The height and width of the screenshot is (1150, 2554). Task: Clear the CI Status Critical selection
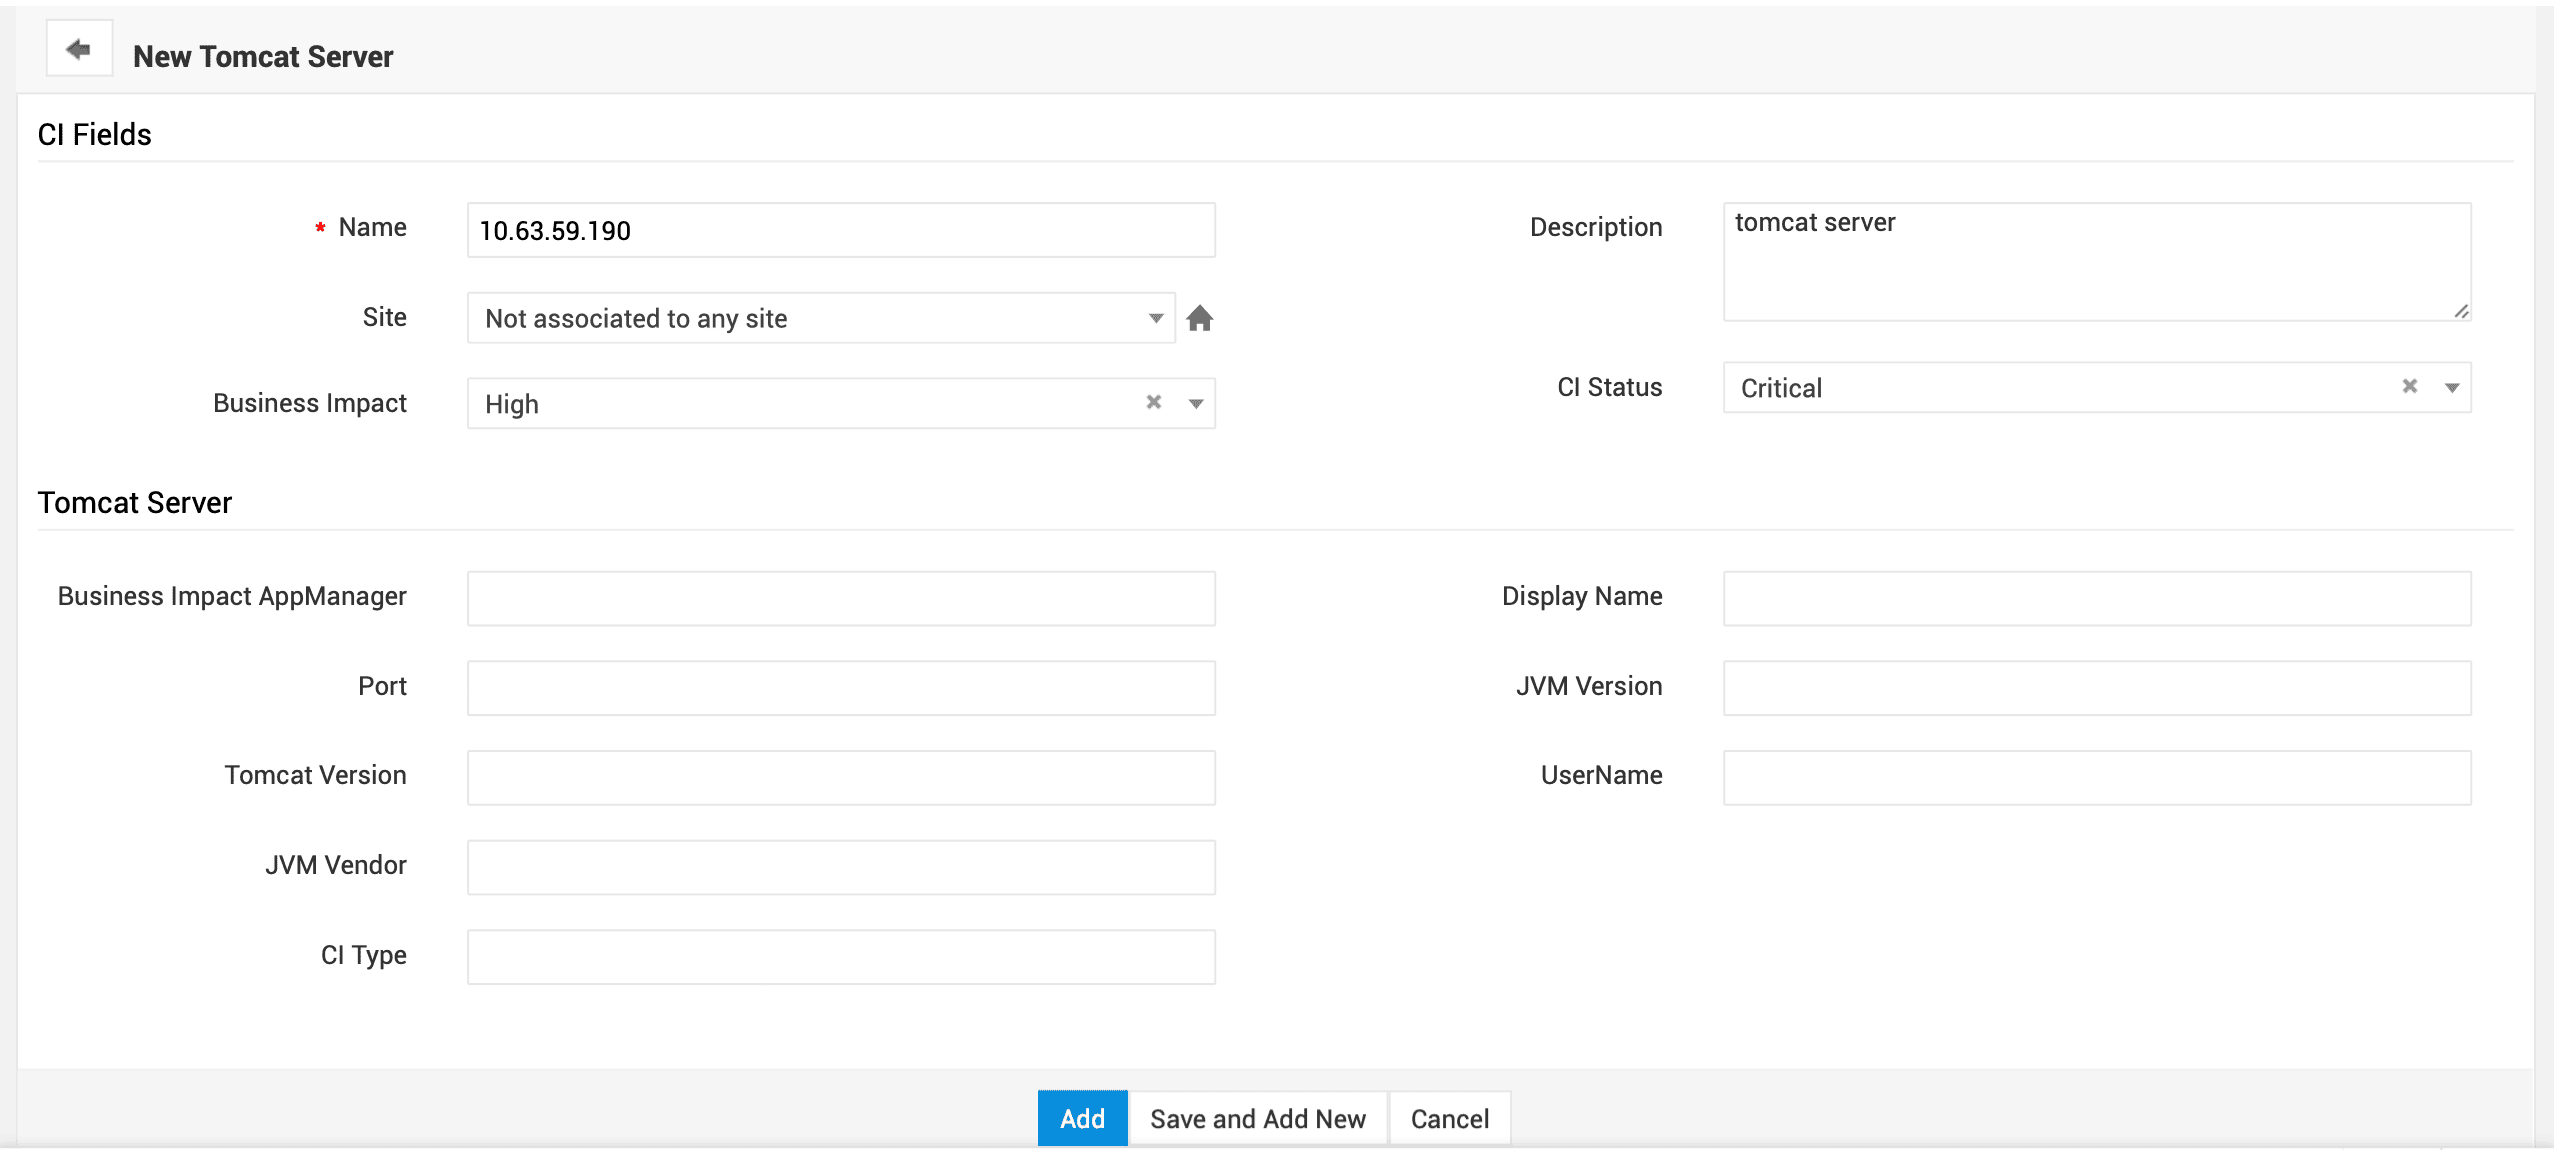[2409, 386]
